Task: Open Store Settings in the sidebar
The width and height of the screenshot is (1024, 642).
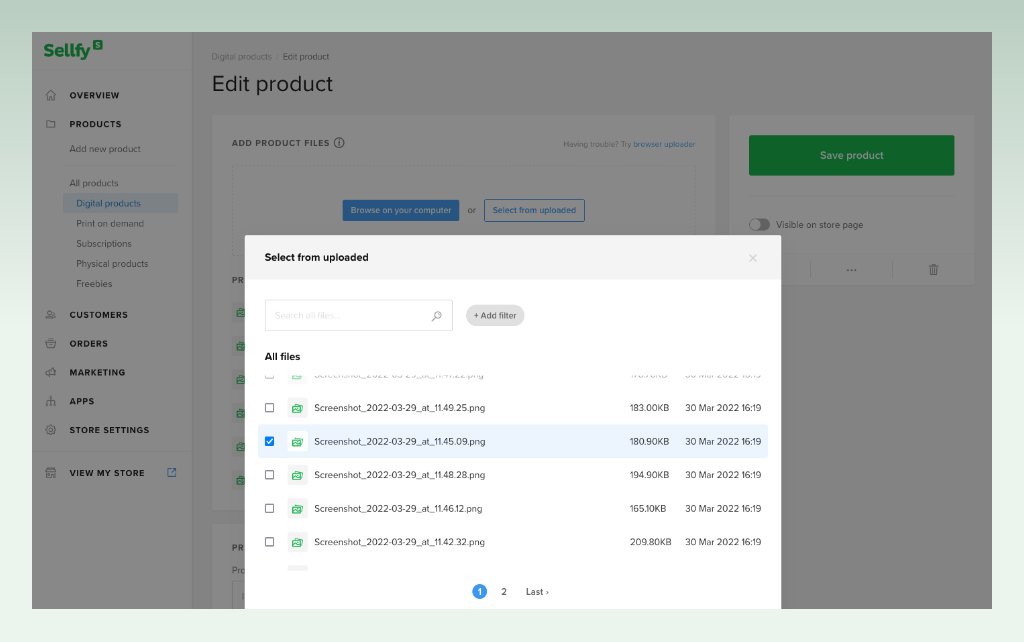Action: (x=109, y=430)
